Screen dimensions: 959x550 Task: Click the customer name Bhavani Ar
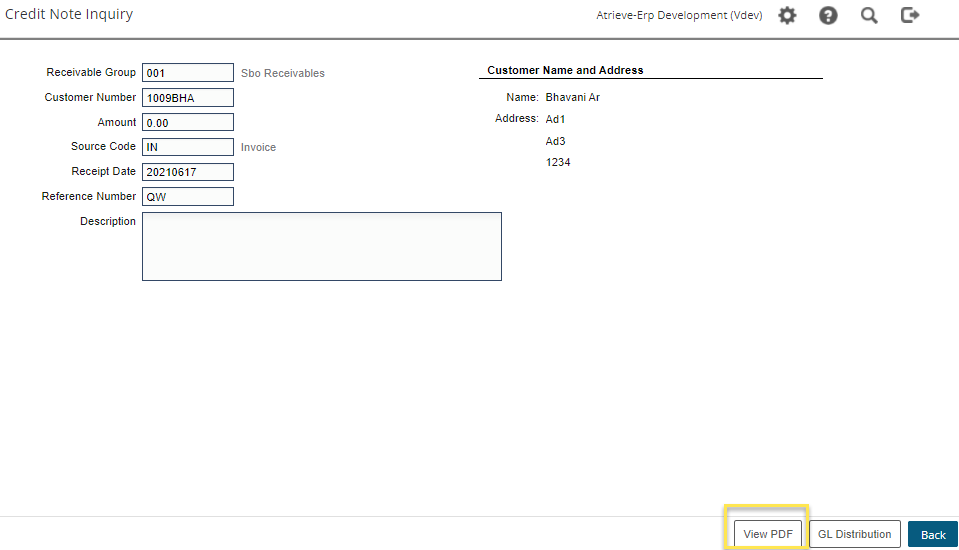pos(572,98)
